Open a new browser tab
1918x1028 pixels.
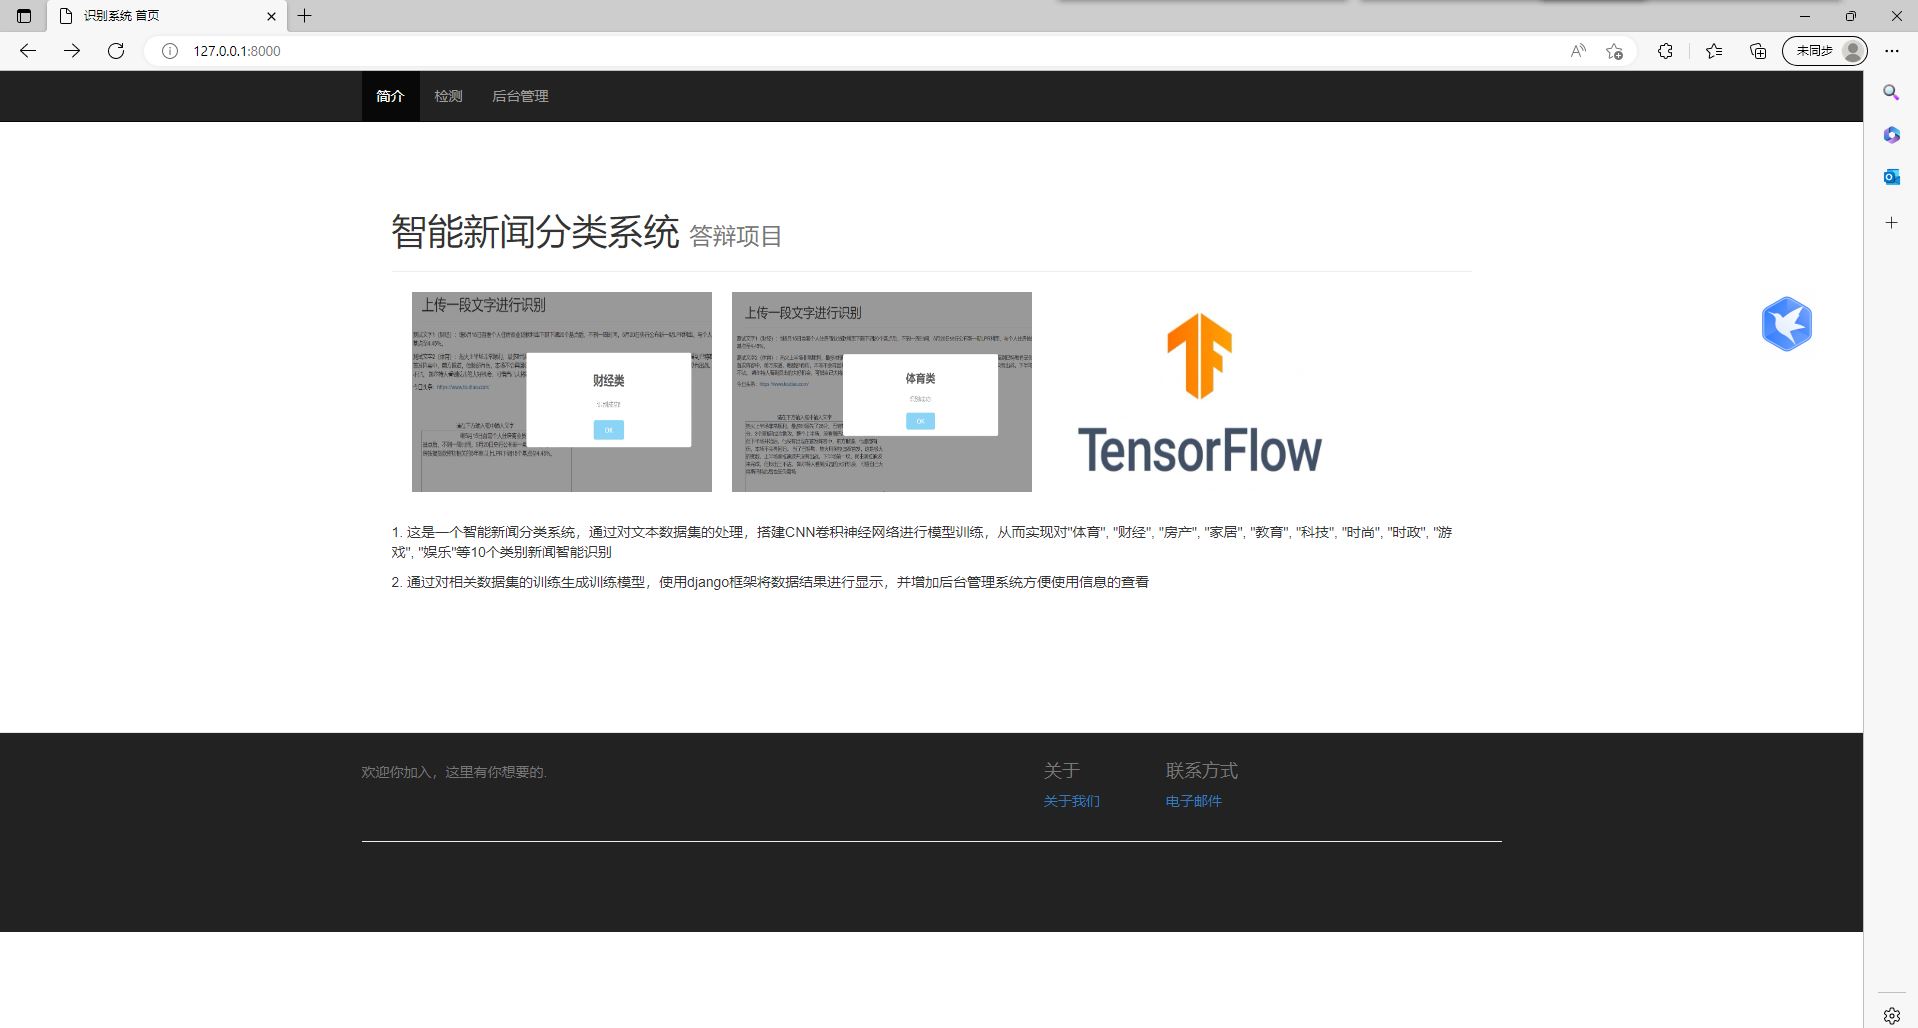[305, 16]
